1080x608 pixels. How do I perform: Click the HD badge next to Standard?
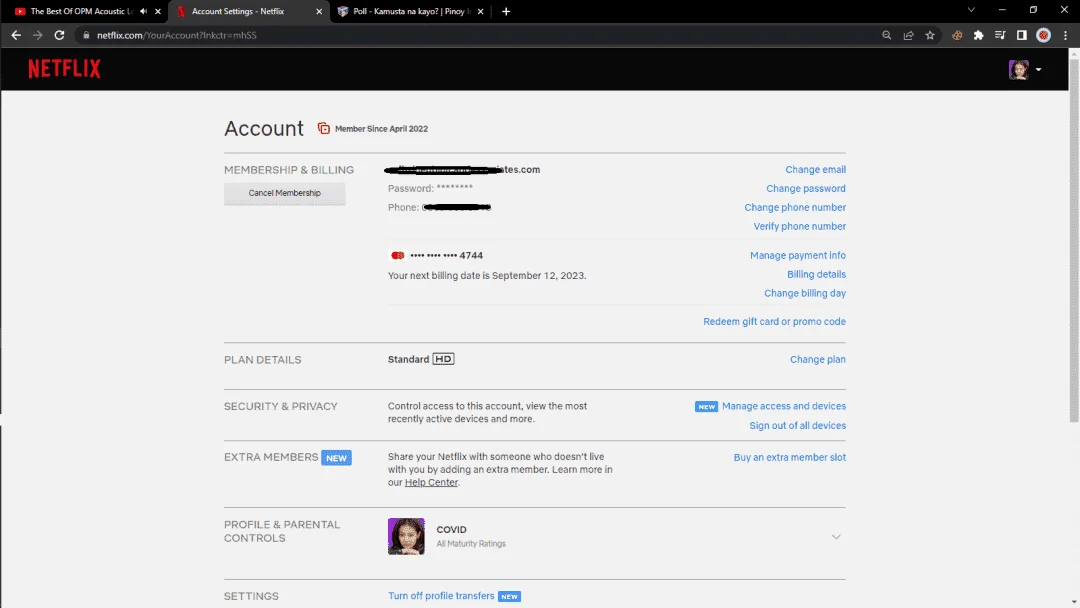pyautogui.click(x=443, y=359)
